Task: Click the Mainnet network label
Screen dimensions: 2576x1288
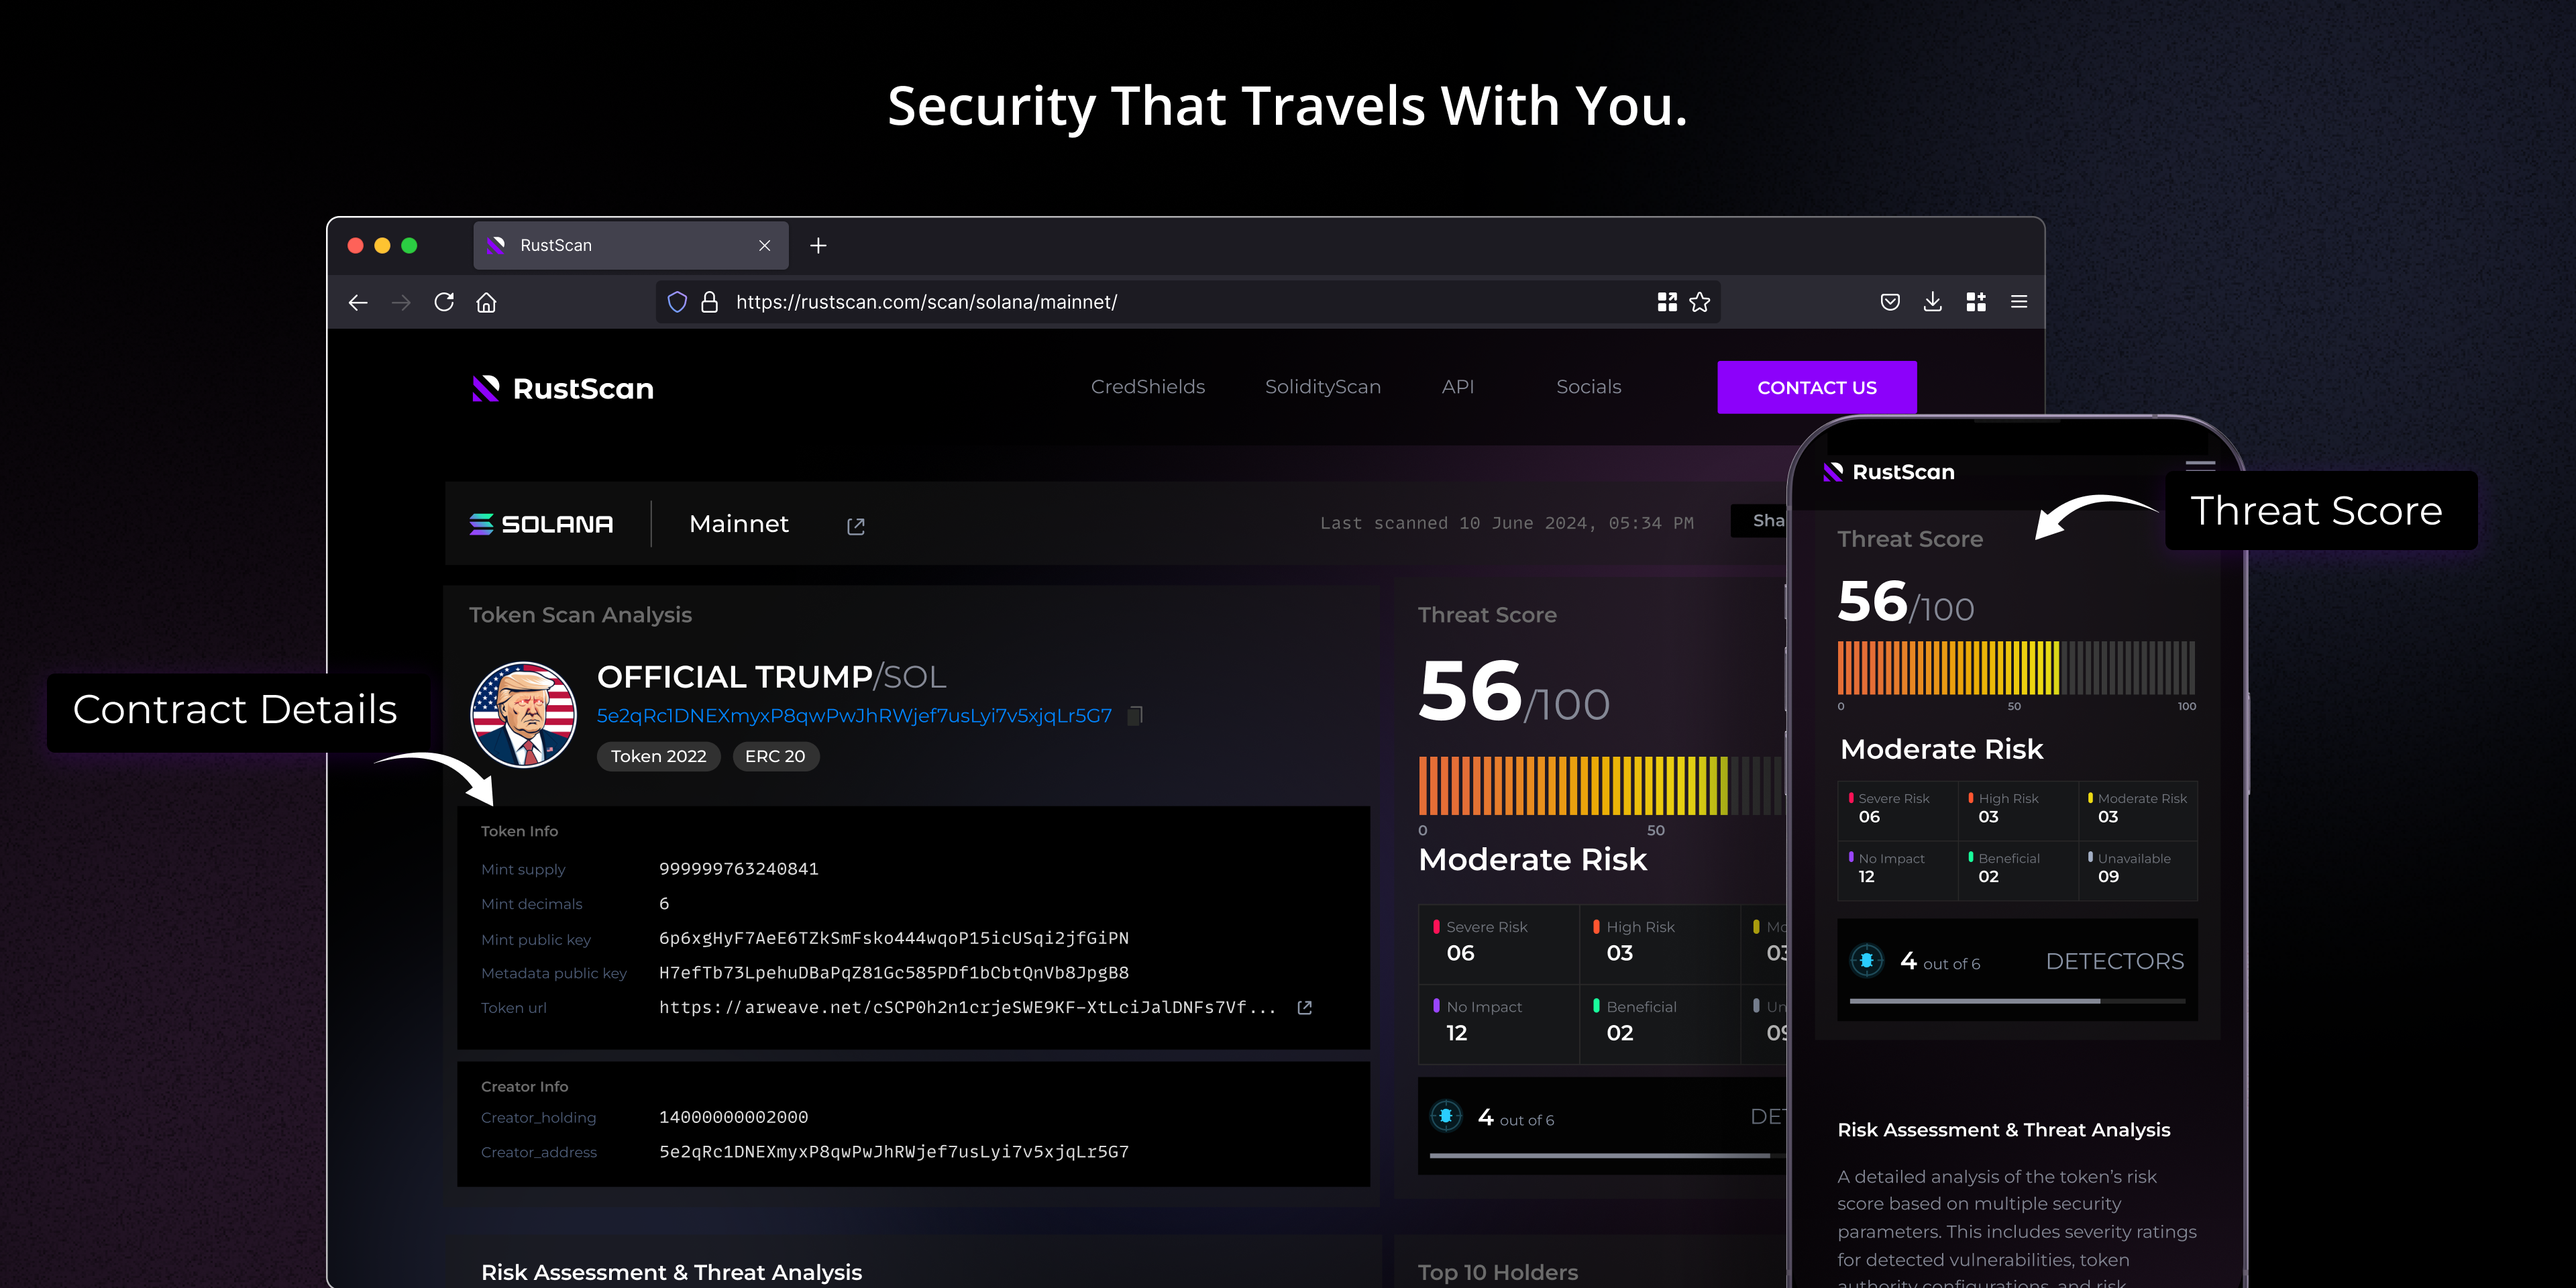Action: (739, 524)
